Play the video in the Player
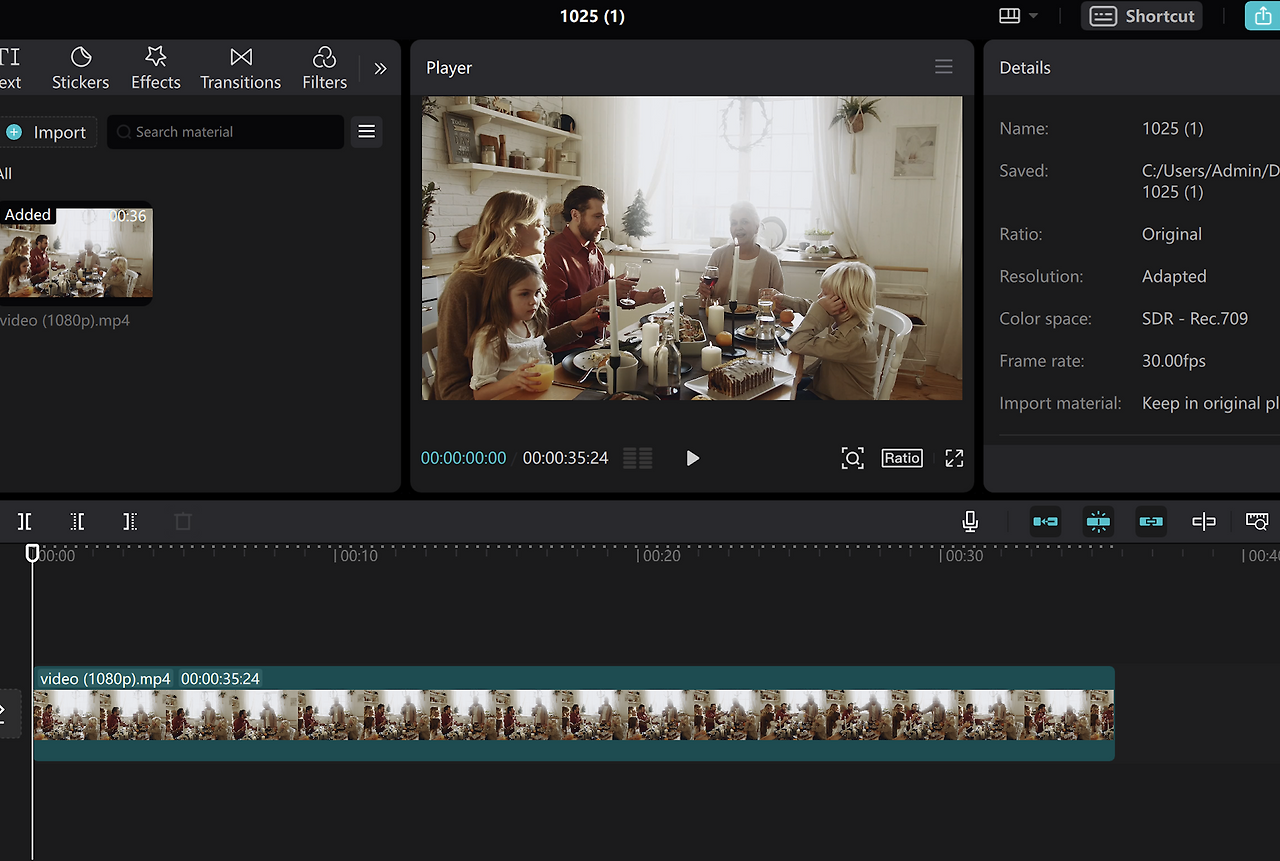Viewport: 1280px width, 861px height. [692, 458]
